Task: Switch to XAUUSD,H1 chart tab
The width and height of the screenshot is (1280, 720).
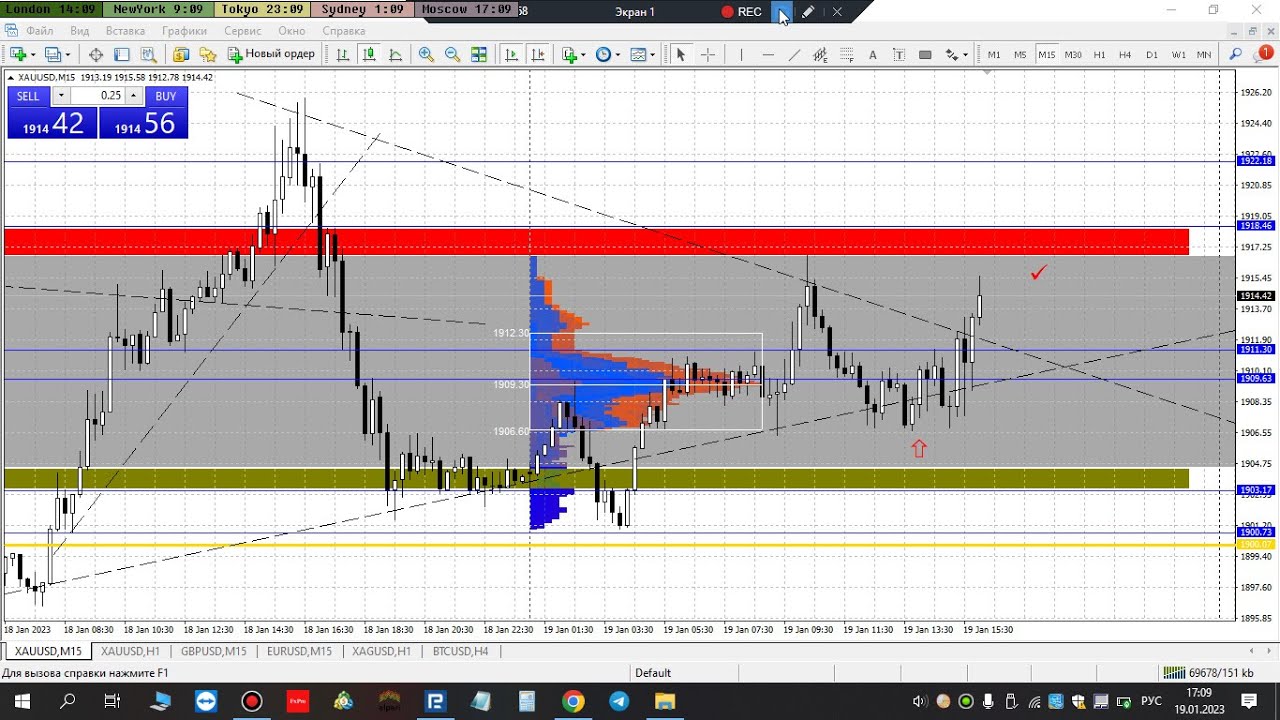Action: coord(130,651)
